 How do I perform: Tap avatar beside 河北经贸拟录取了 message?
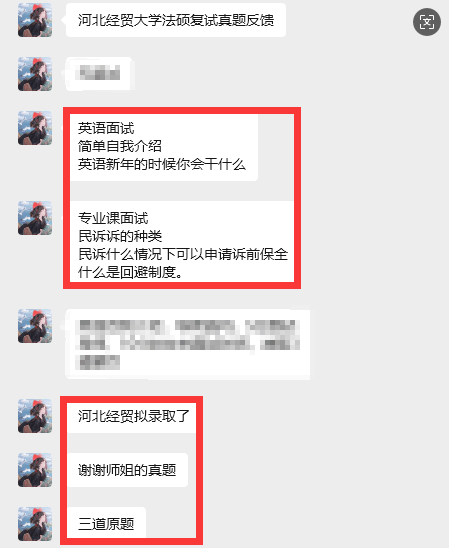click(x=35, y=416)
